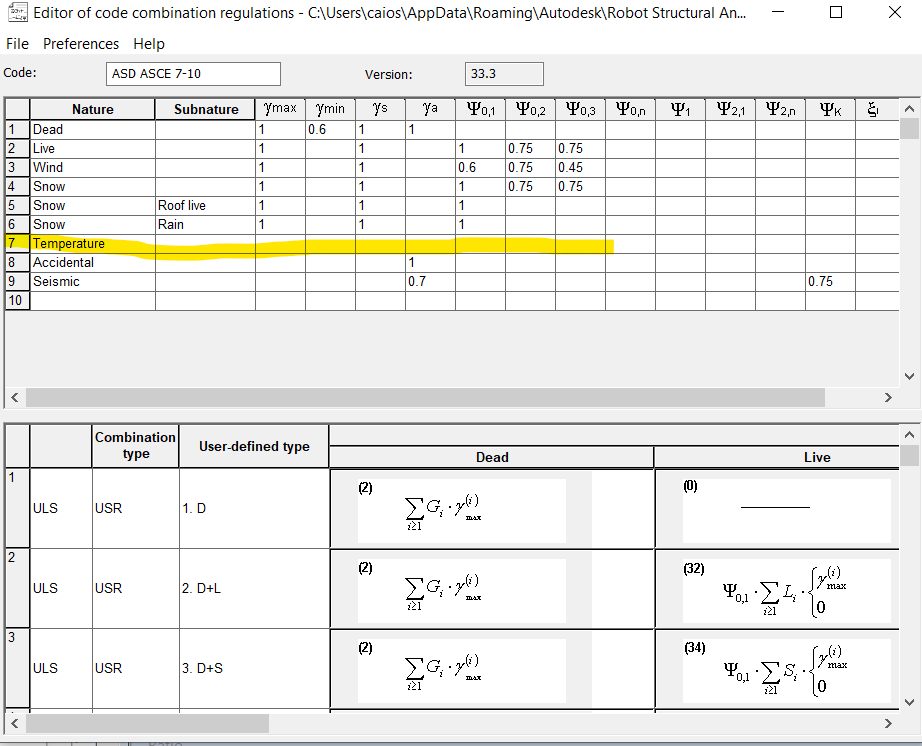Select the highlighted Temperature row header 7
Image resolution: width=922 pixels, height=746 pixels.
(15, 243)
